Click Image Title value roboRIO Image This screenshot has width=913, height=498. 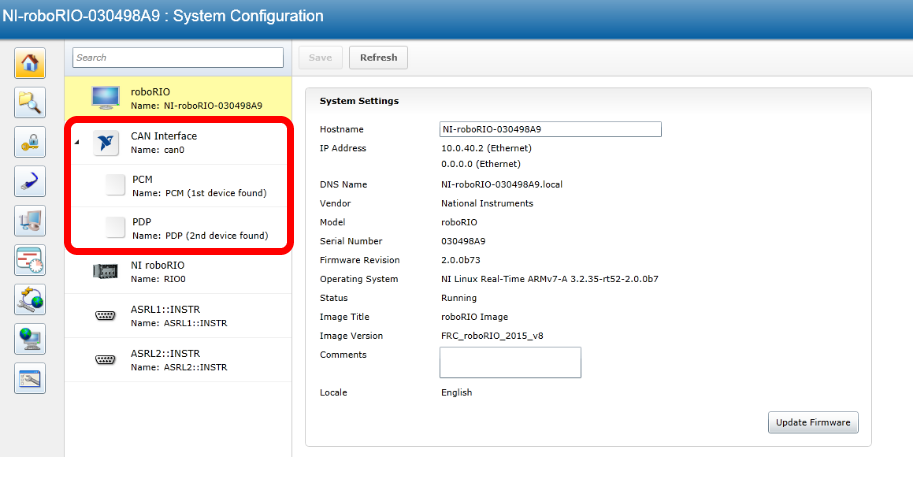[475, 317]
